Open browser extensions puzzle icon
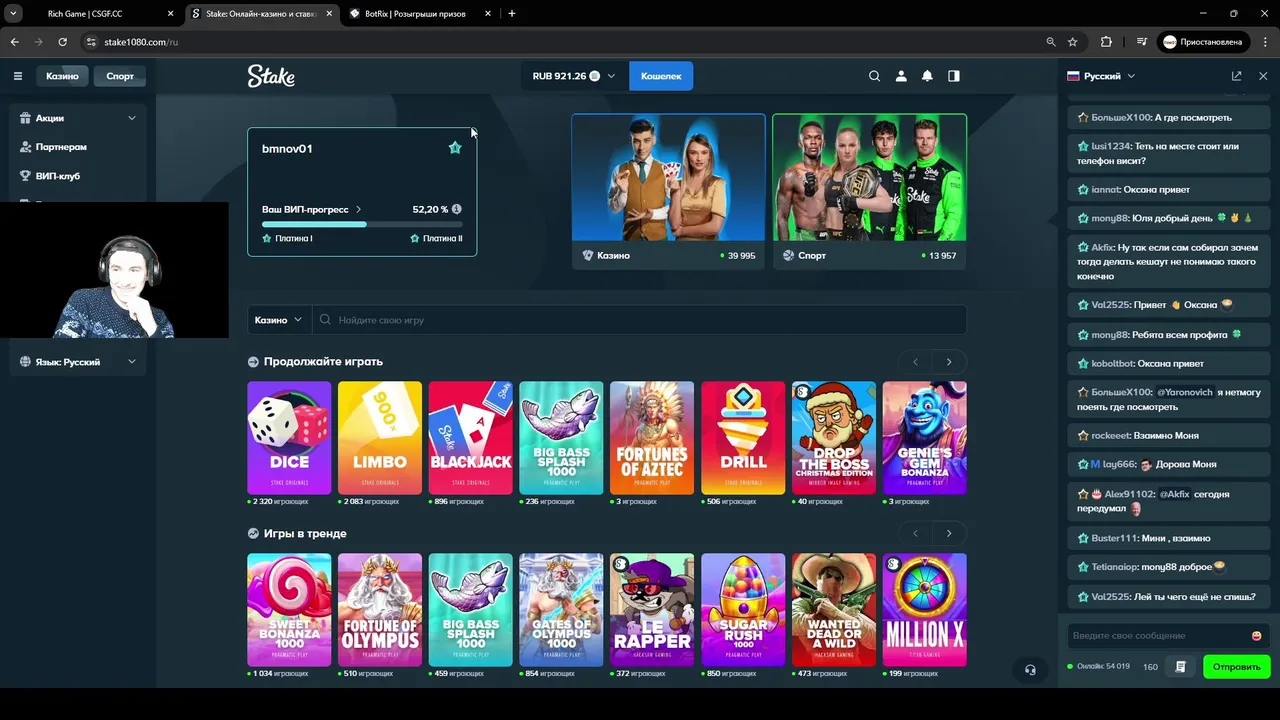The height and width of the screenshot is (720, 1280). pos(1106,42)
